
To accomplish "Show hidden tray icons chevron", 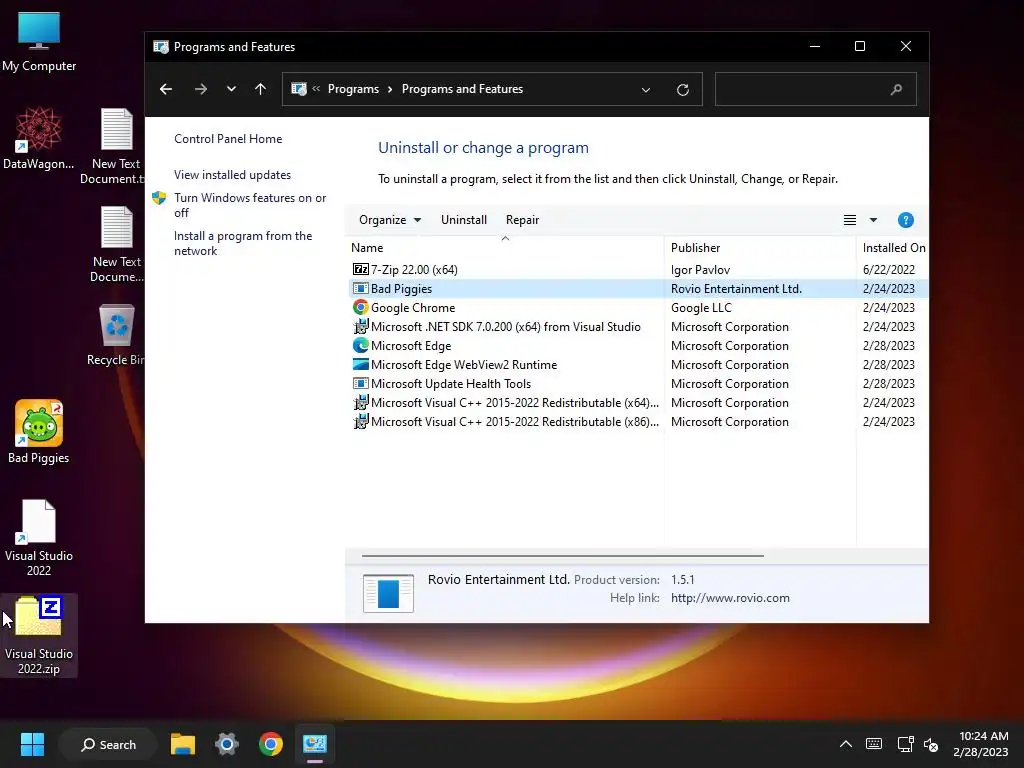I will 846,744.
